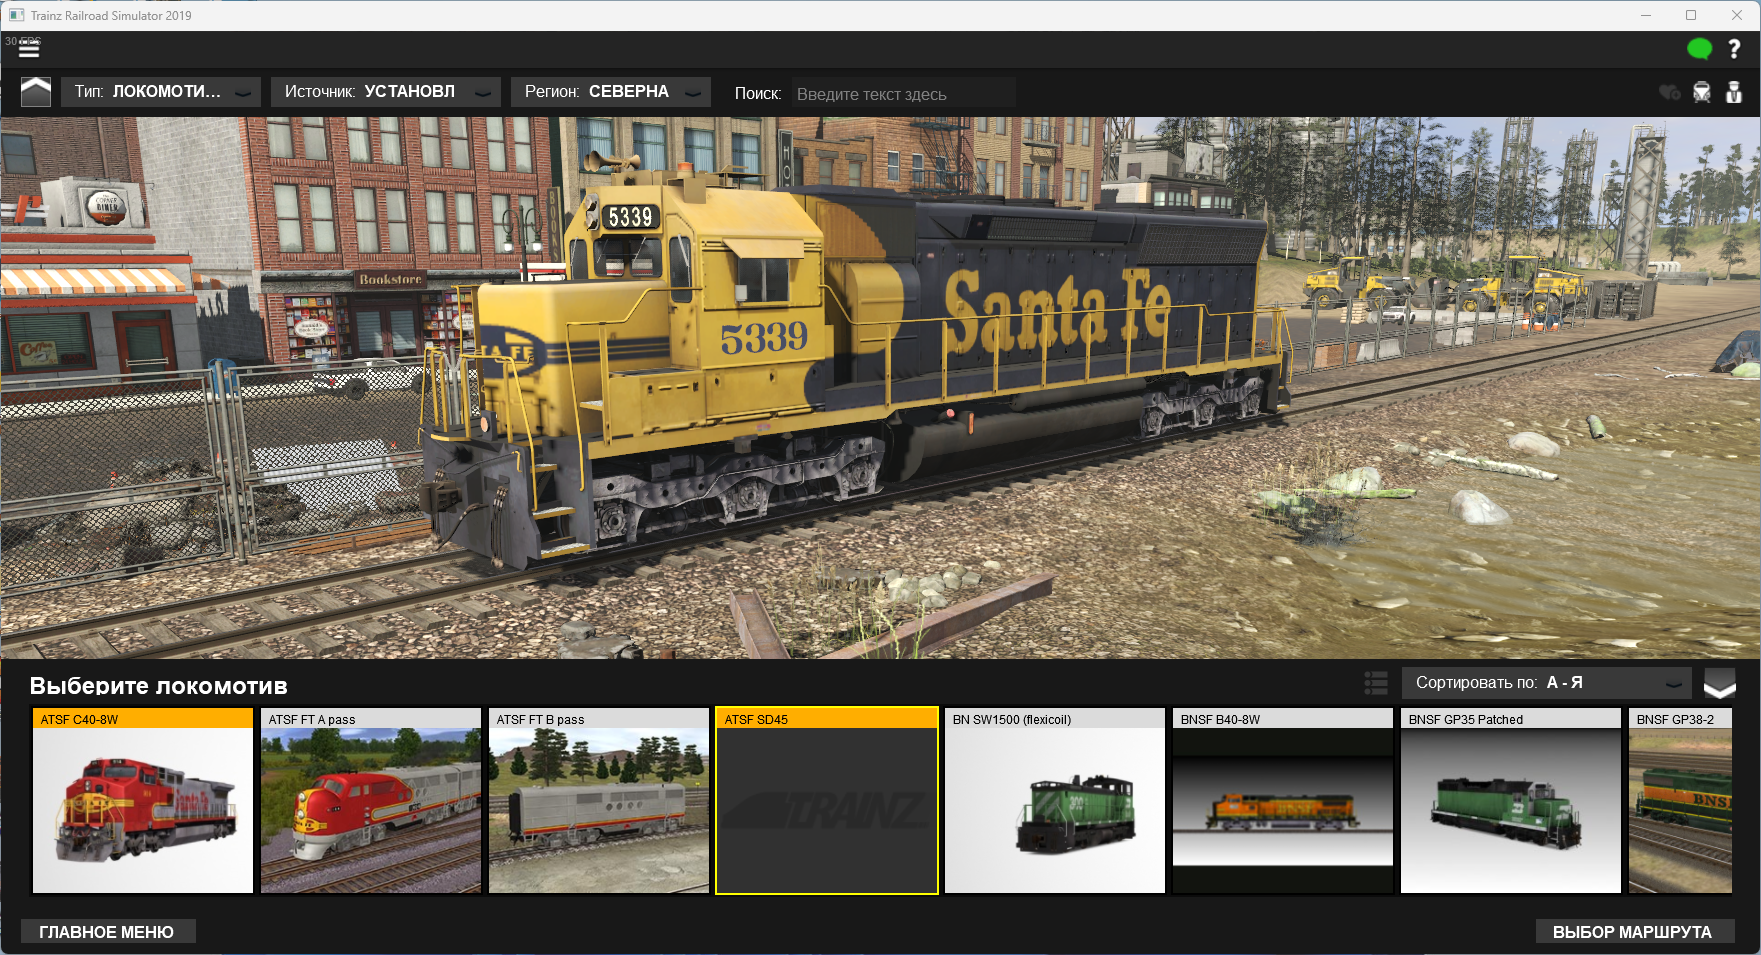
Task: Click the search text field
Action: (x=904, y=93)
